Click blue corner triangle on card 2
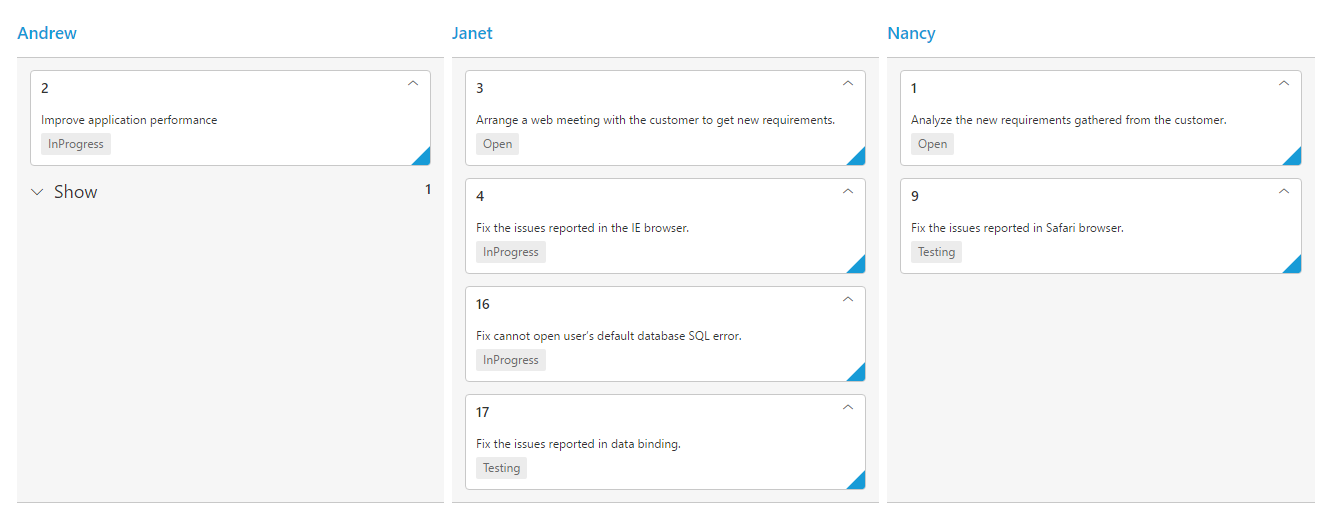1328x527 pixels. coord(423,157)
